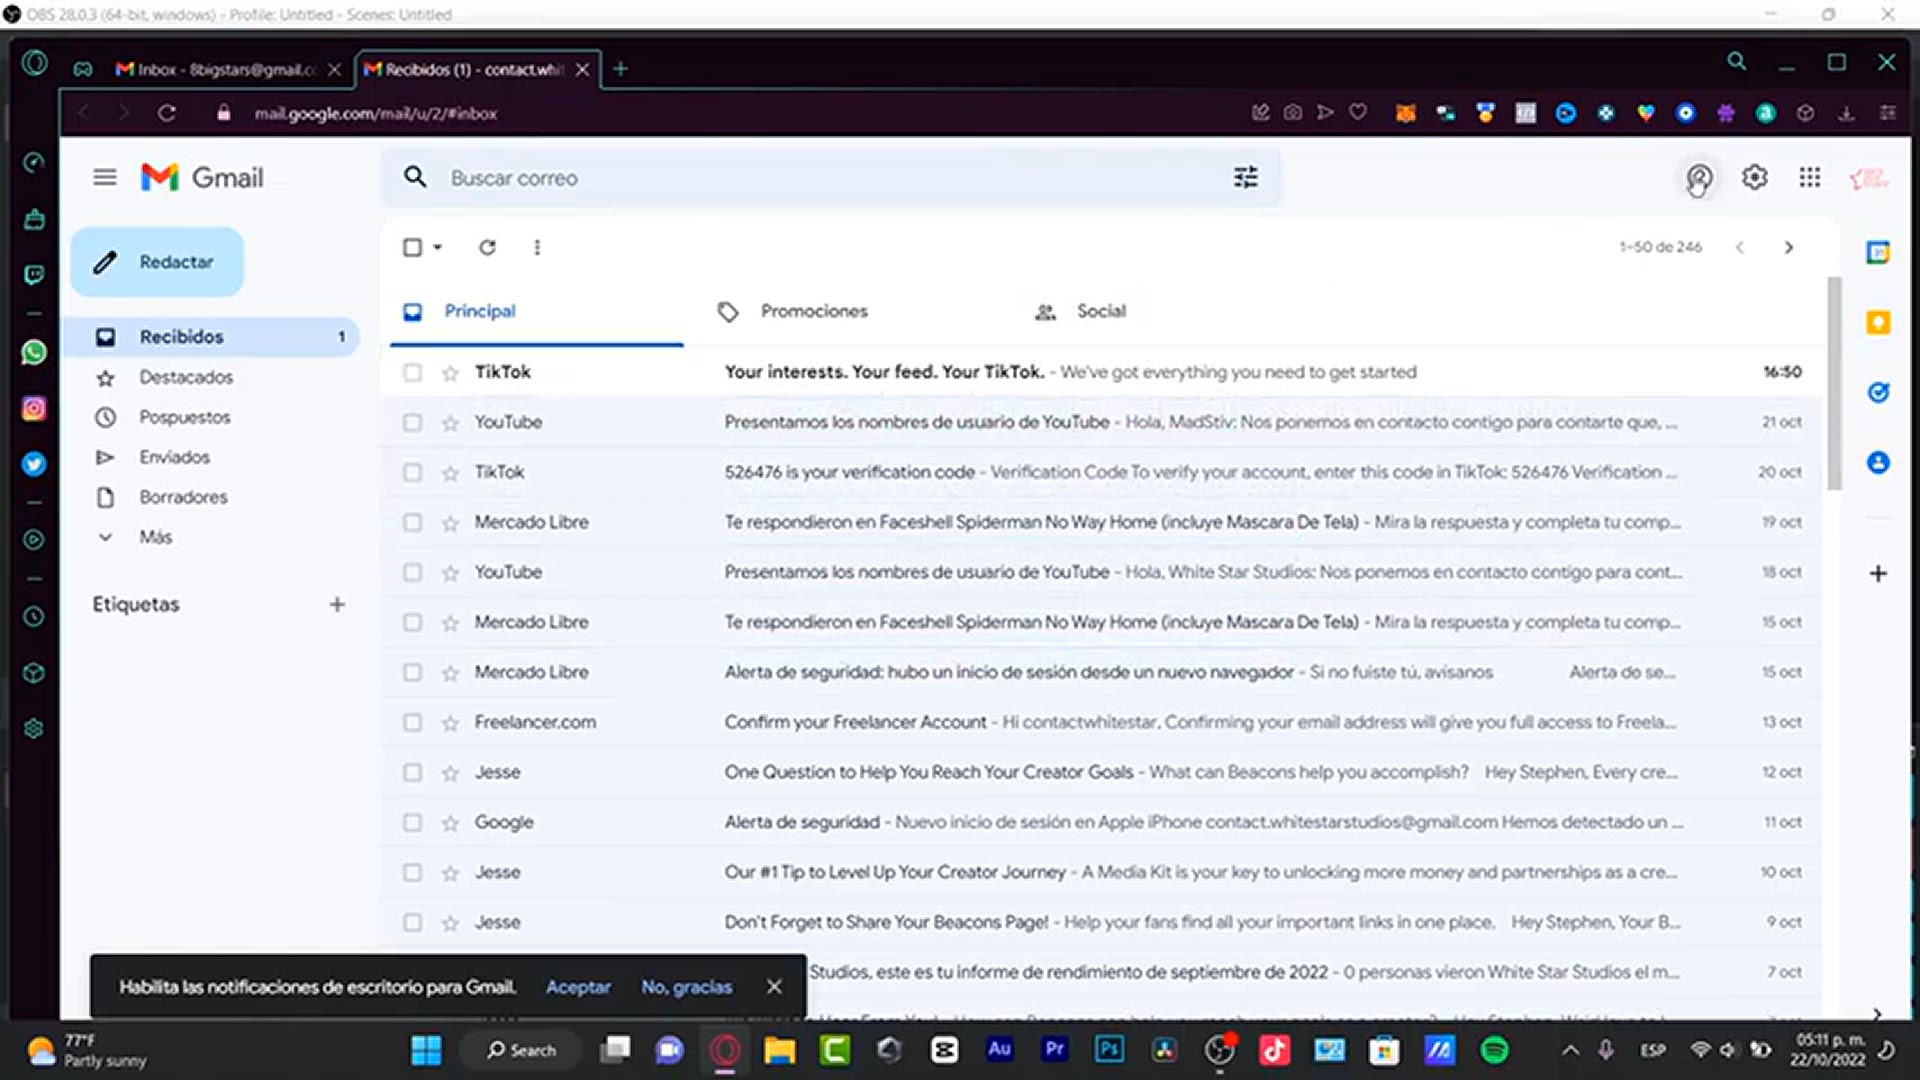Screen dimensions: 1920x1080
Task: Accept desktop notifications with Aceptar
Action: pos(578,987)
